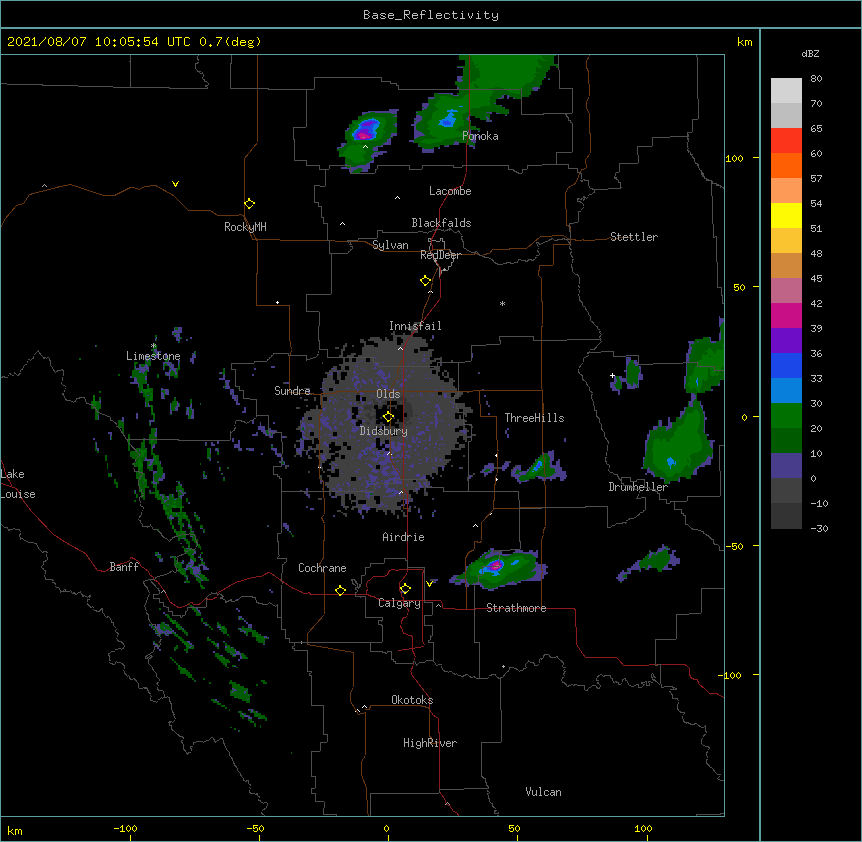Click the Vulcan label

pyautogui.click(x=543, y=792)
